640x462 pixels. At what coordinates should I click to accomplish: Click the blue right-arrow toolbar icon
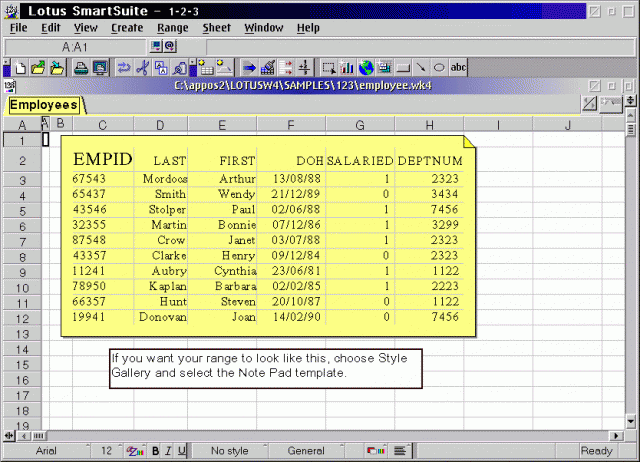[x=249, y=68]
